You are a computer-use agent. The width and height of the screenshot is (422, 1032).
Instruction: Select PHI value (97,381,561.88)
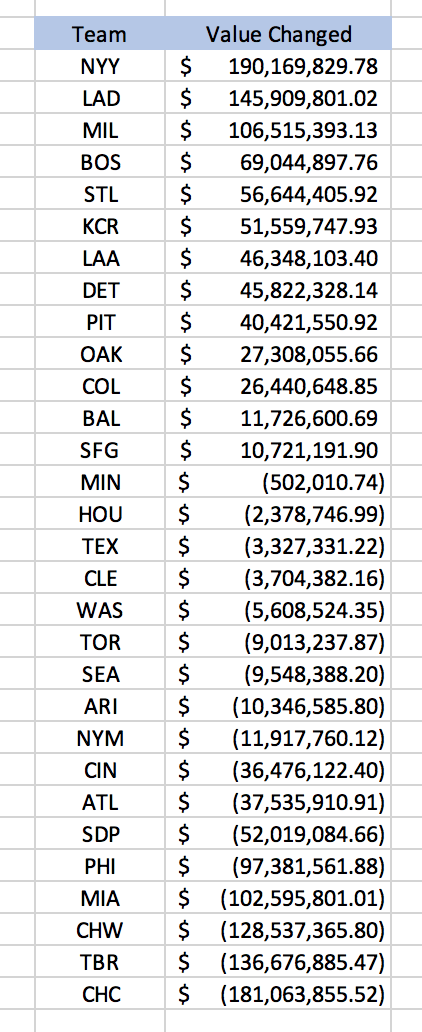[278, 867]
